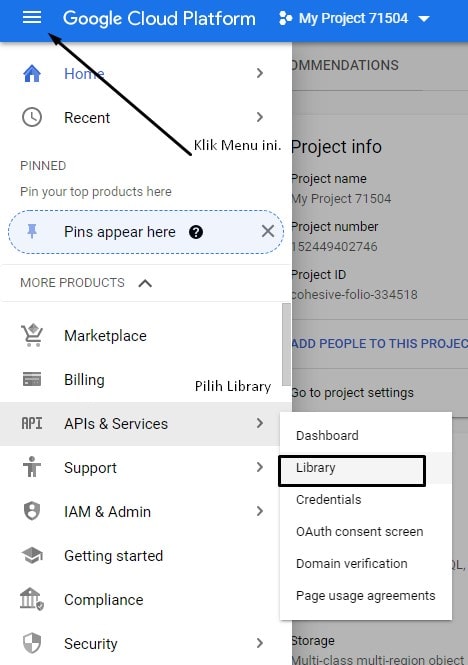Expand the IAM & Admin submenu chevron

(260, 511)
